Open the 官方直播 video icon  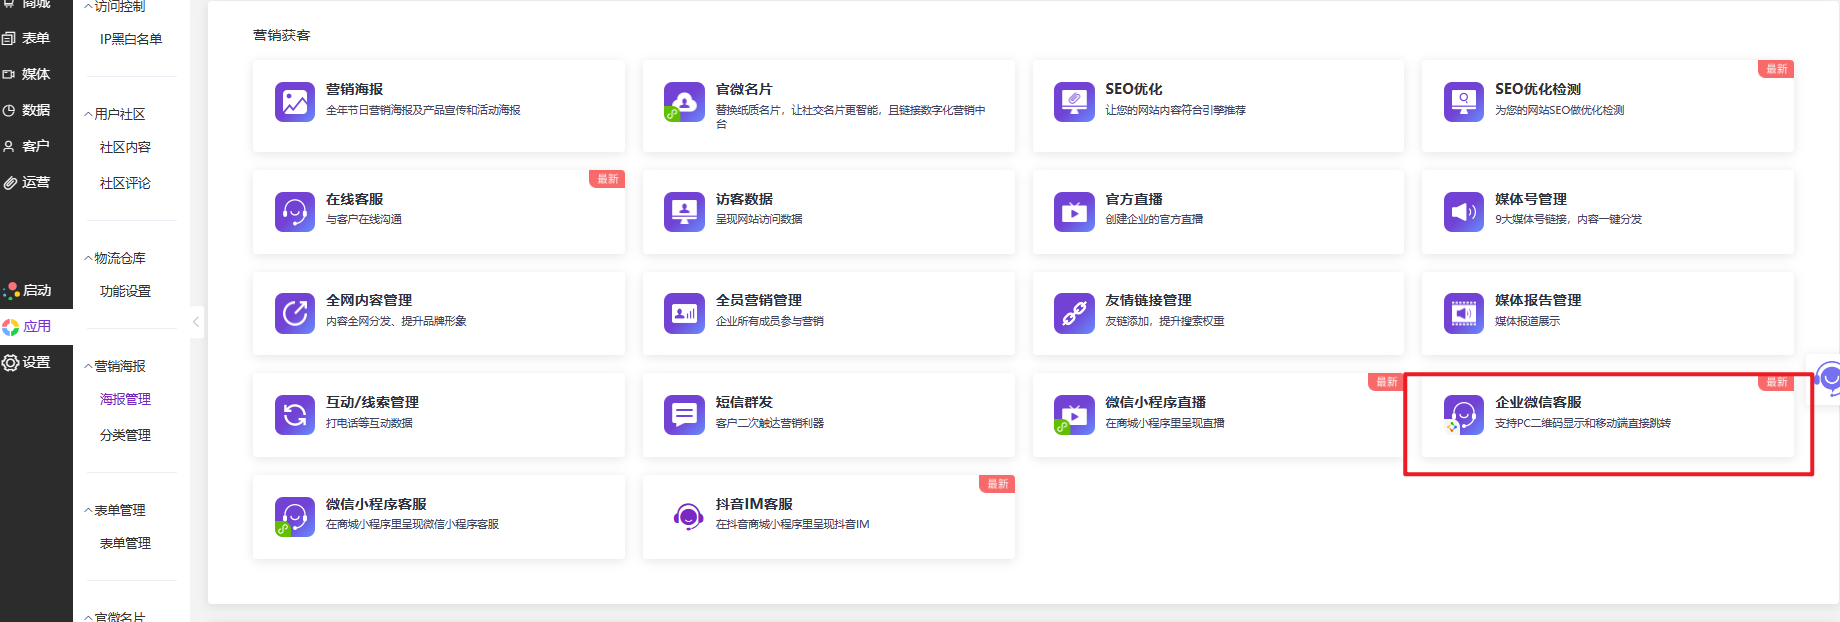pyautogui.click(x=1073, y=212)
